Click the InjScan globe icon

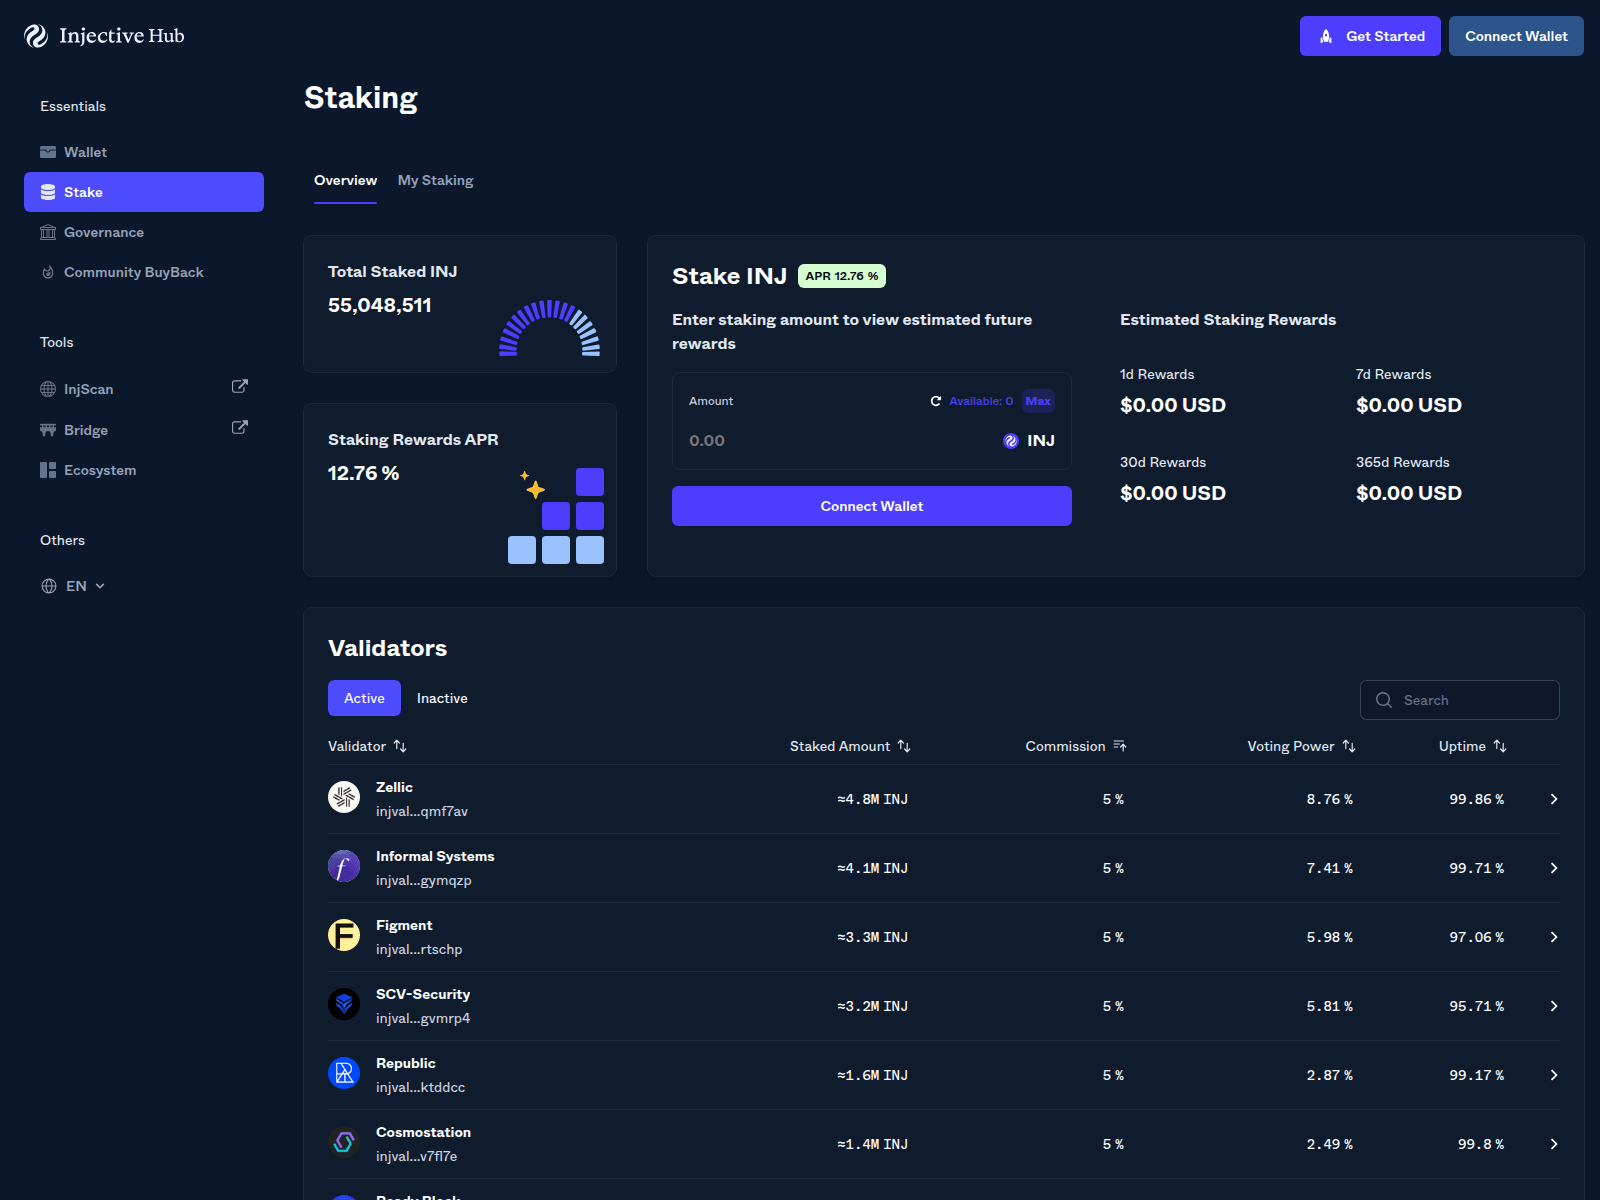tap(48, 389)
